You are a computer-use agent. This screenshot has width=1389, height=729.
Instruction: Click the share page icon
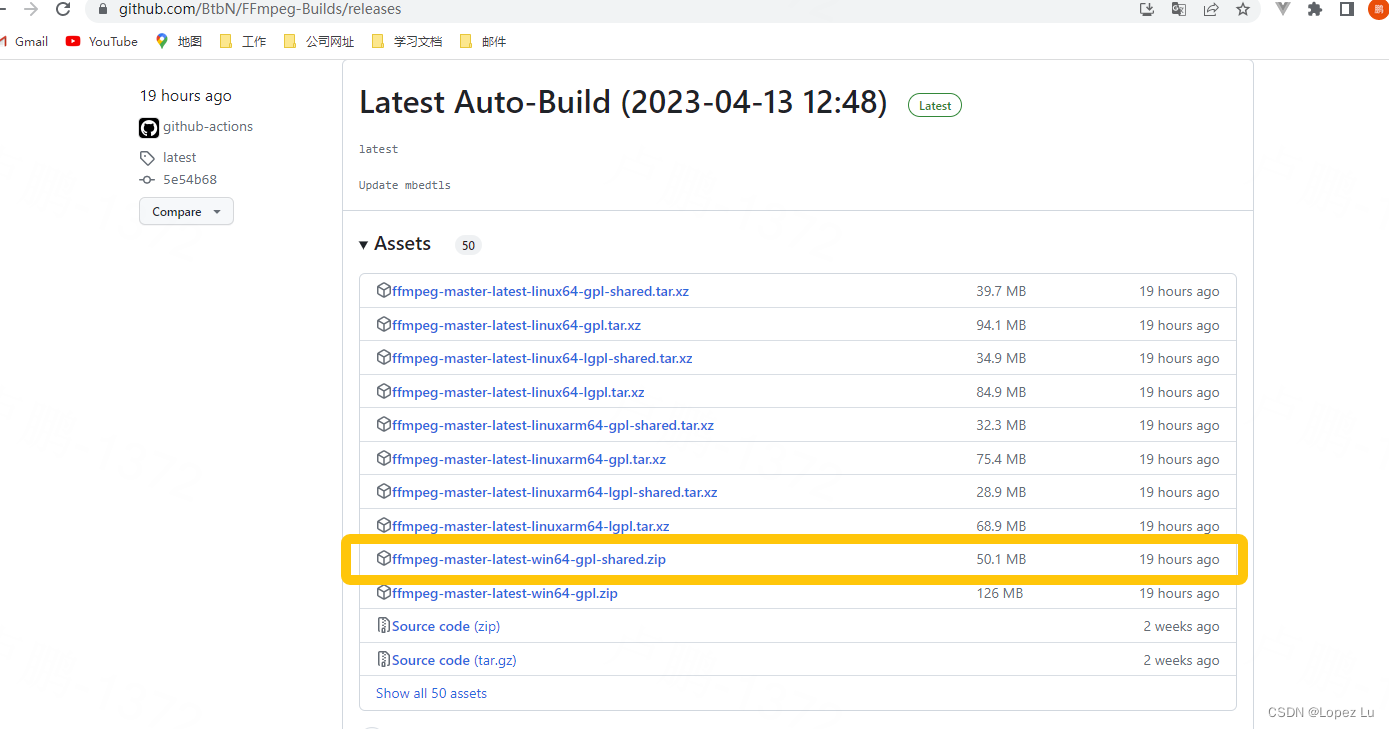pyautogui.click(x=1211, y=9)
